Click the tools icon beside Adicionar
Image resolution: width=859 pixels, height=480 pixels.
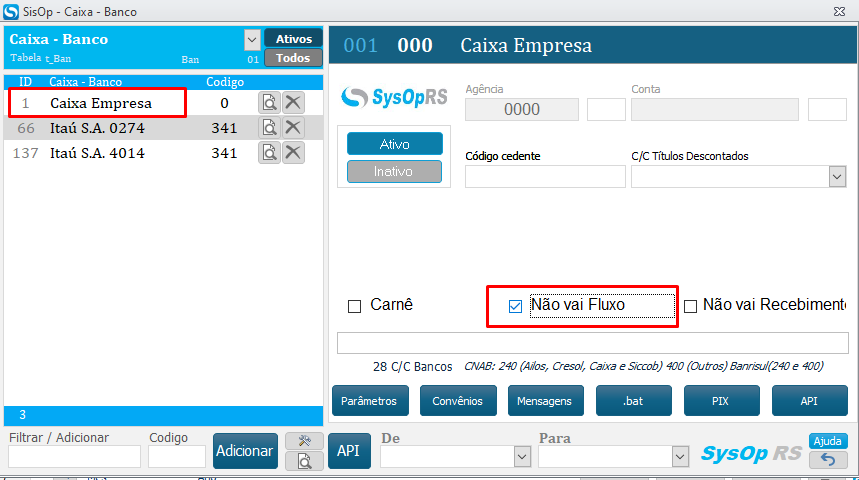click(304, 441)
